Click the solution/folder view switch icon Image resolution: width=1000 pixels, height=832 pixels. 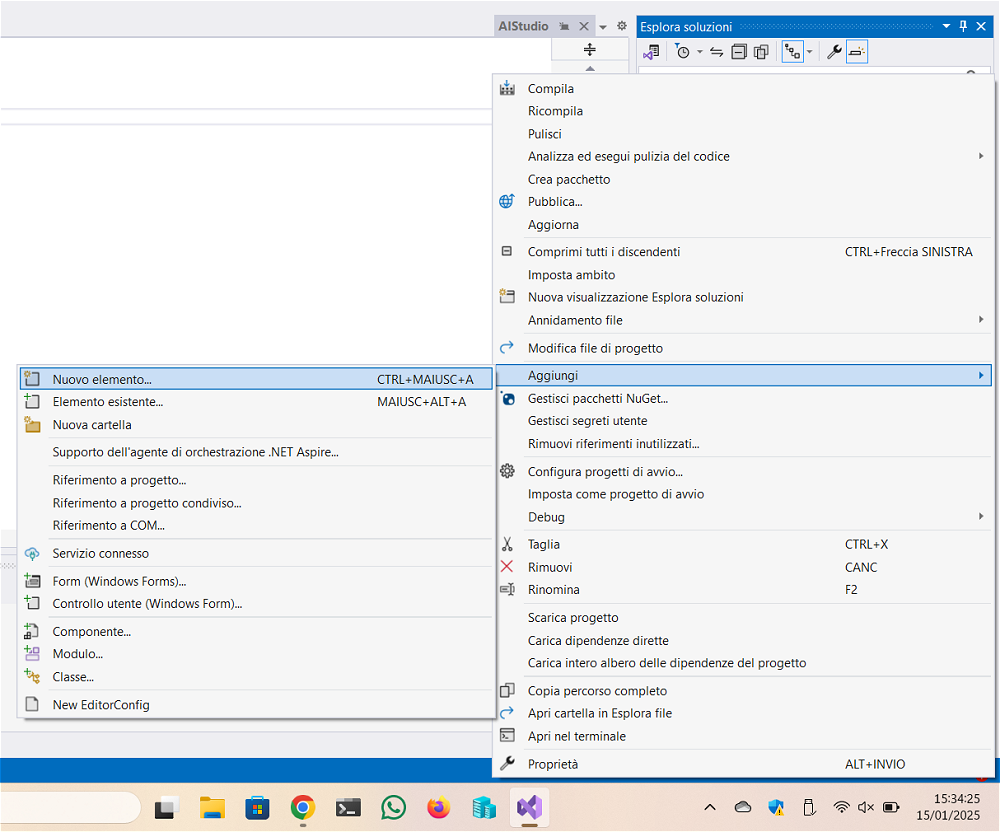tap(652, 52)
